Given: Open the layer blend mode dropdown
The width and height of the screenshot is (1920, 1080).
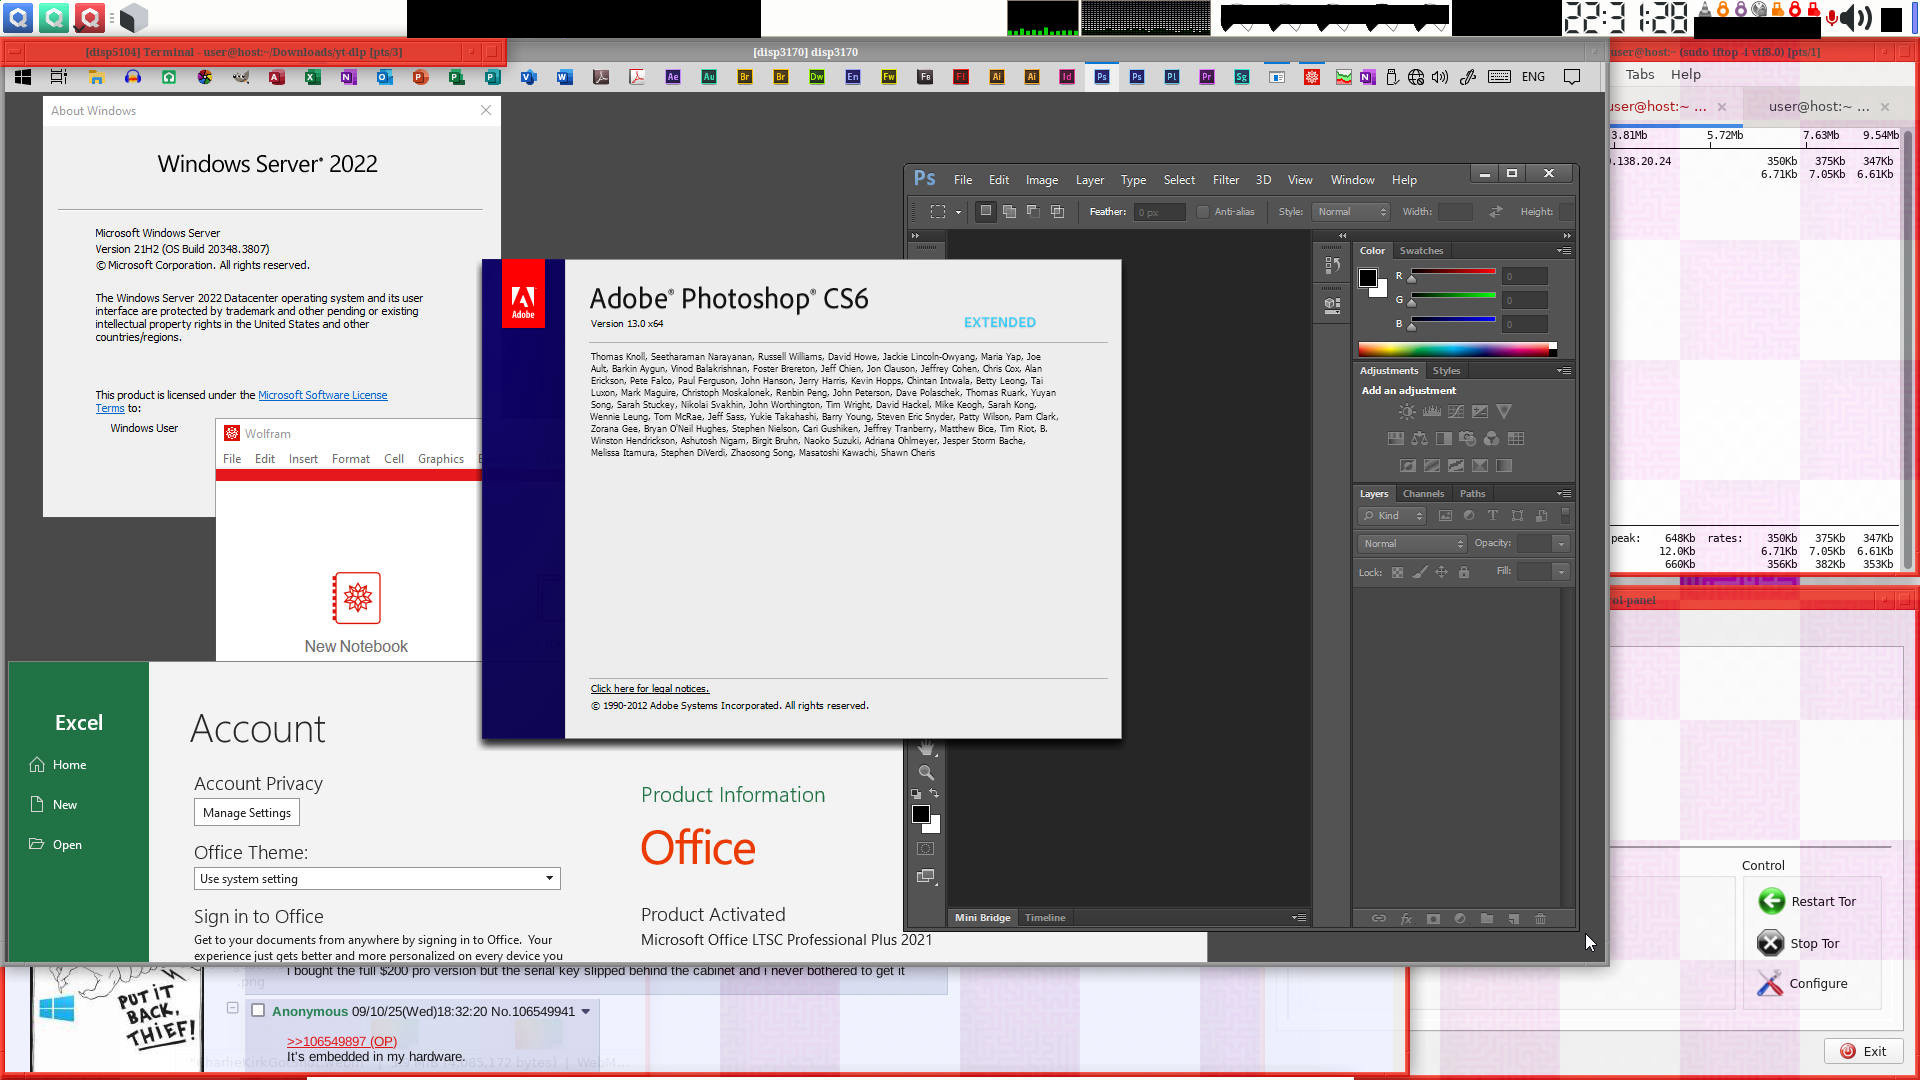Looking at the screenshot, I should 1412,544.
